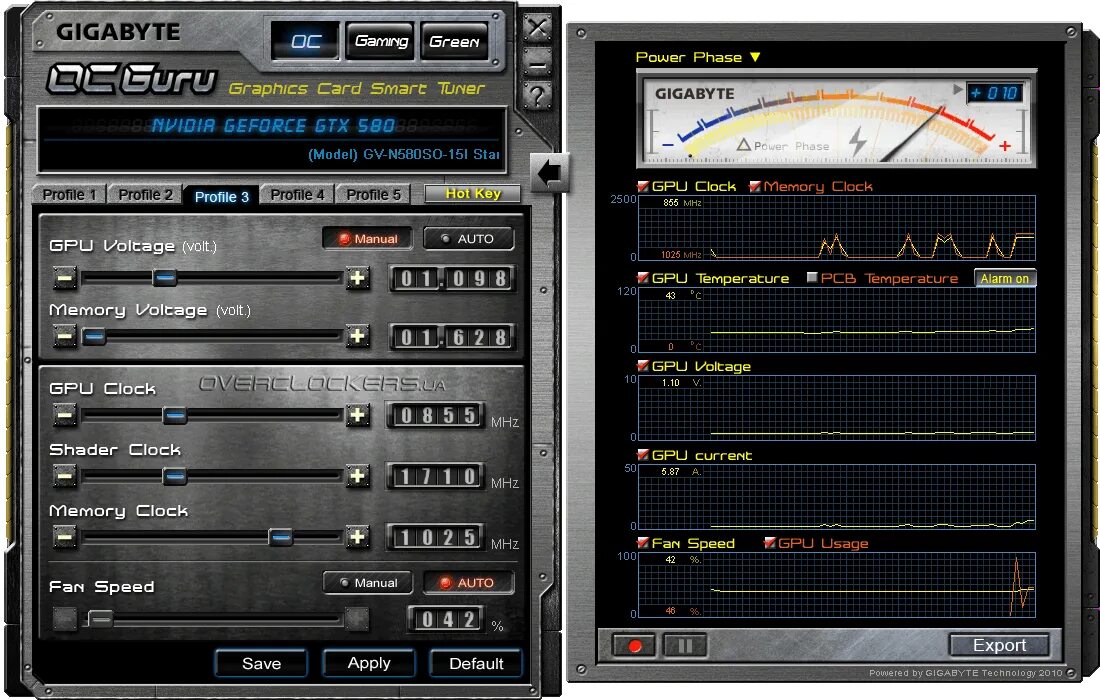Collapse monitor panel with the arrow icon
This screenshot has height=700, width=1100.
tap(549, 172)
